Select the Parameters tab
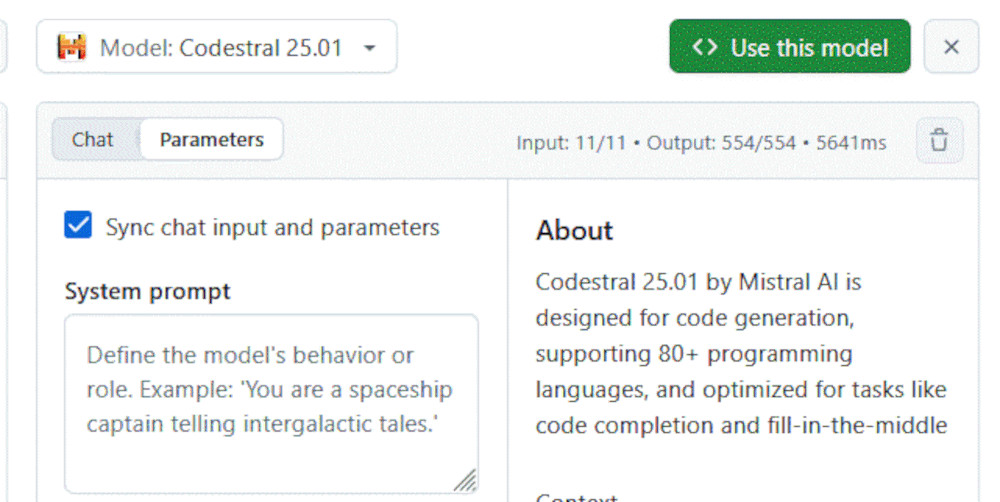The image size is (1000, 502). [x=211, y=140]
